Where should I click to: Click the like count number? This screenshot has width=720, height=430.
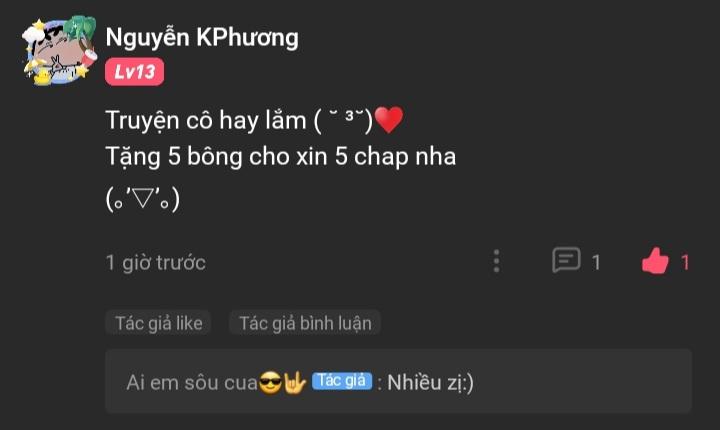[x=685, y=263]
